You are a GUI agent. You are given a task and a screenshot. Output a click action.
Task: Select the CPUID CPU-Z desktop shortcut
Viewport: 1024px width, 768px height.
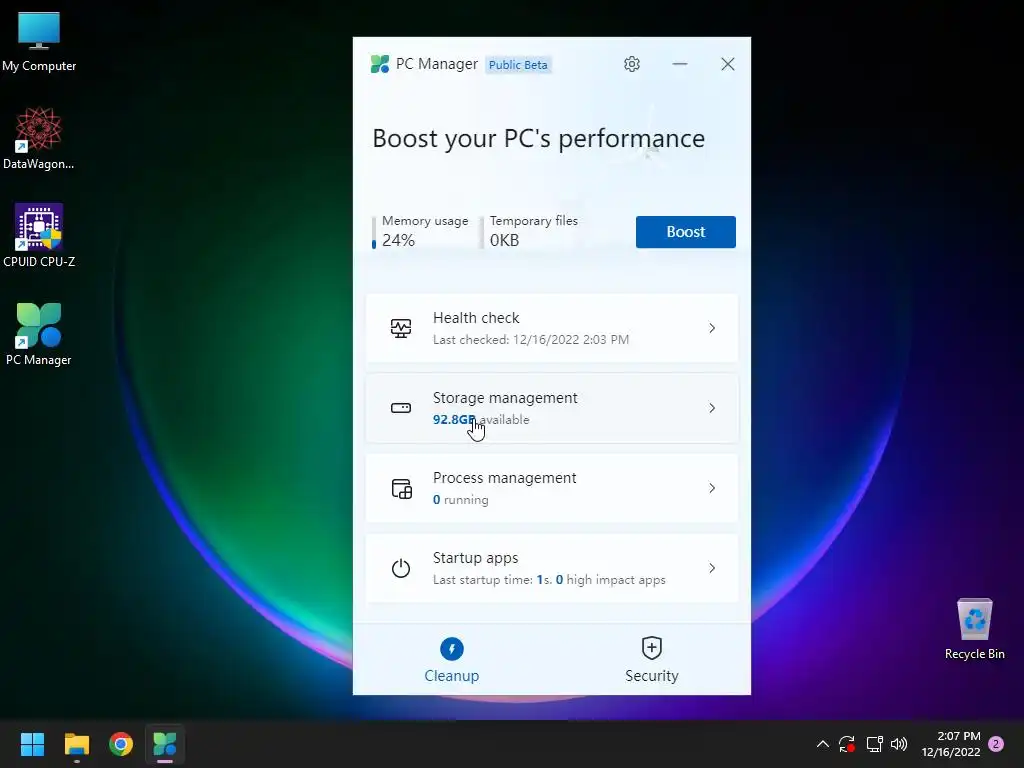pyautogui.click(x=39, y=236)
